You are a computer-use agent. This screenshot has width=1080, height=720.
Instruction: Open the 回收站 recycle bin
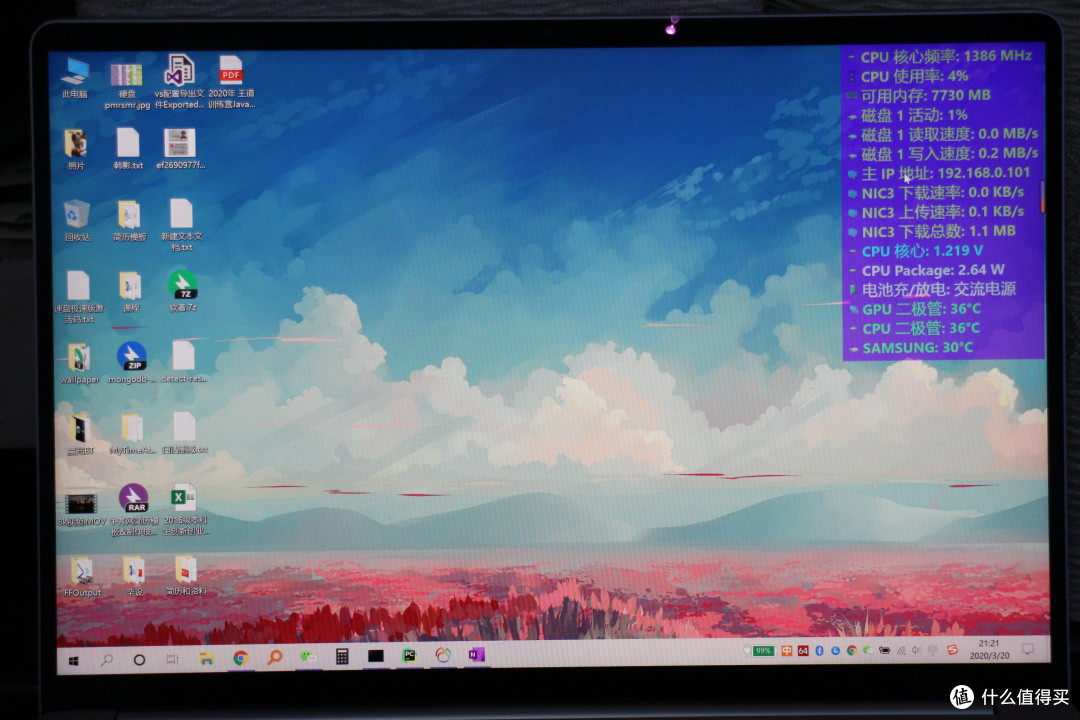[77, 220]
